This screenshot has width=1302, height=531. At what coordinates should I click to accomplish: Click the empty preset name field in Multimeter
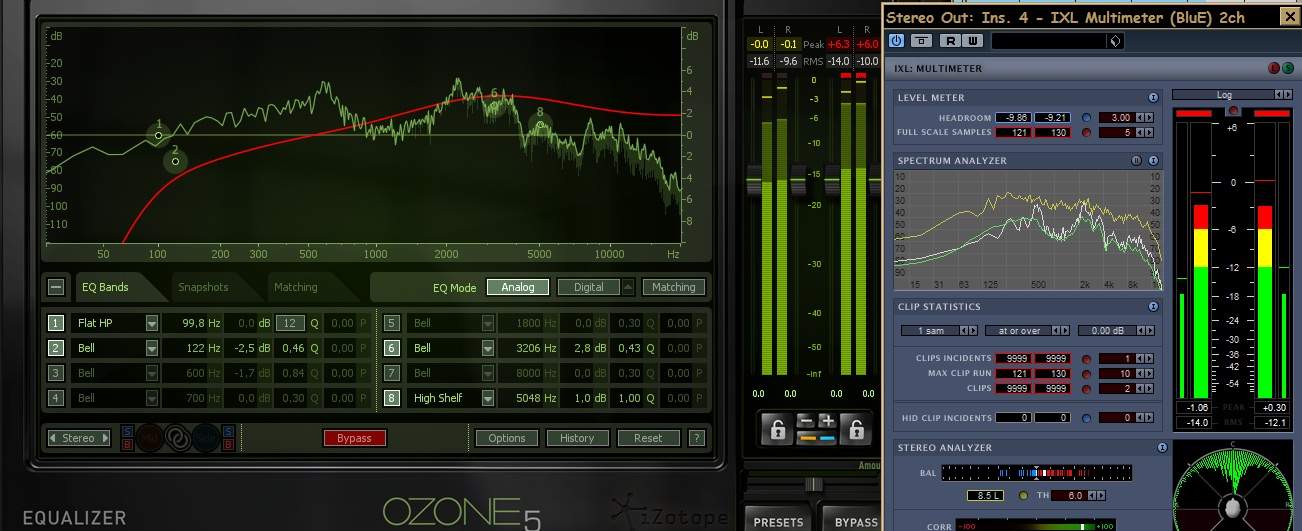click(1050, 41)
